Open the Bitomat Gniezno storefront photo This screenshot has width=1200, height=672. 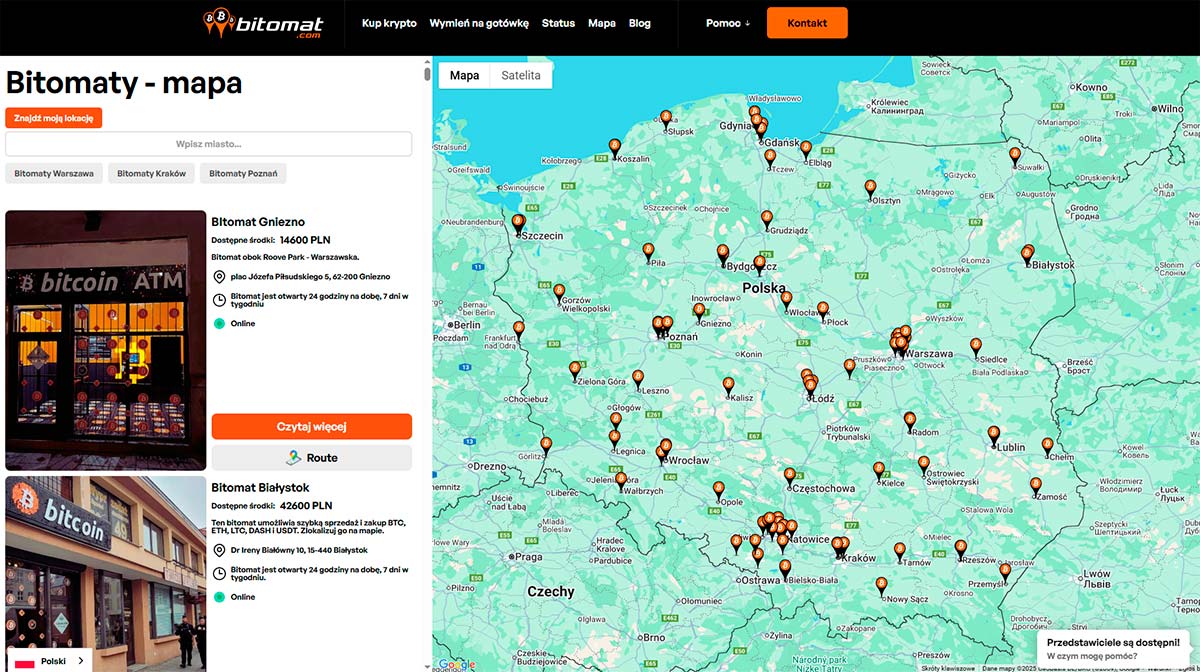pos(105,340)
